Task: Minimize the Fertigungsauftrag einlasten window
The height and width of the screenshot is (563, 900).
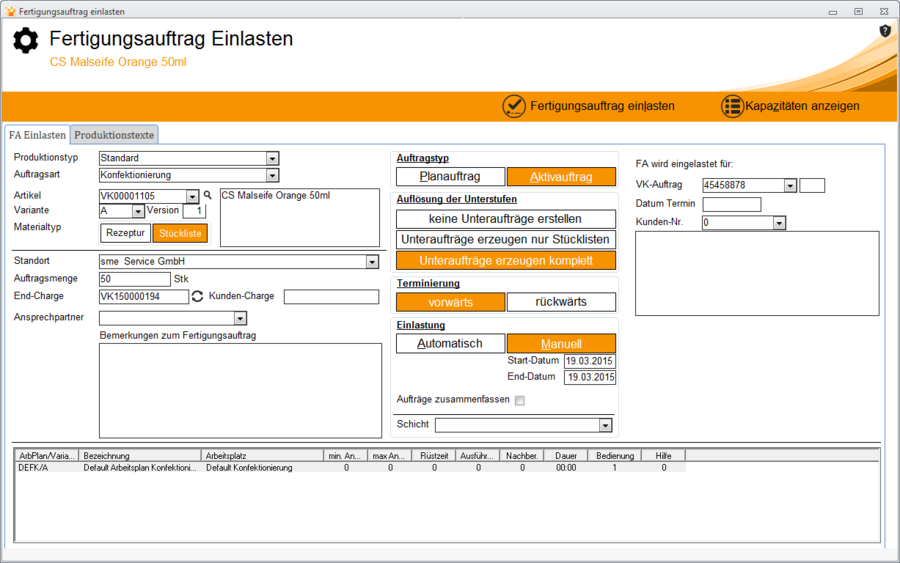Action: (833, 11)
